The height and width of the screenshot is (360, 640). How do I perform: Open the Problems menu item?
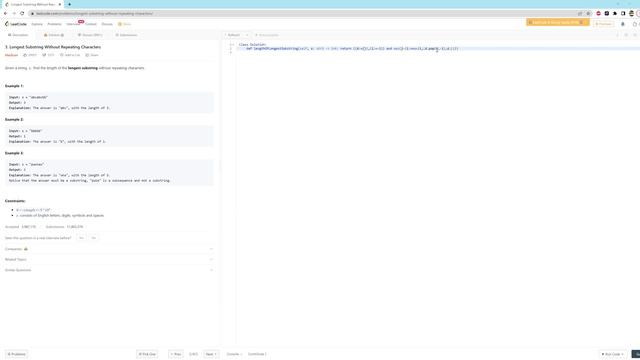[x=54, y=24]
